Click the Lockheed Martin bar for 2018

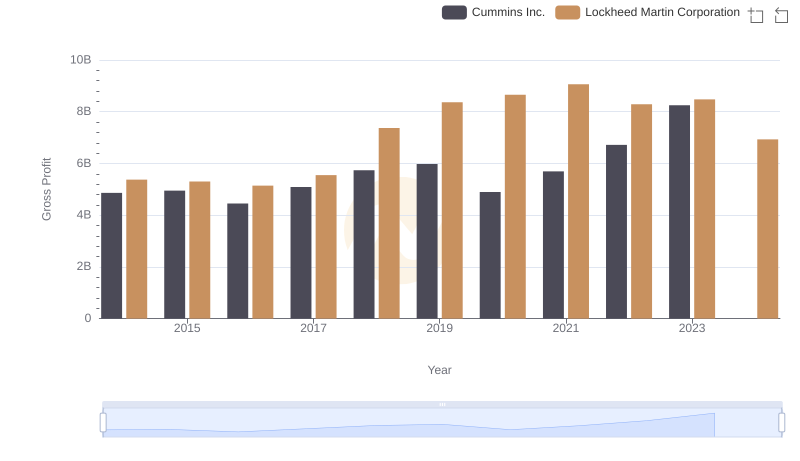389,223
